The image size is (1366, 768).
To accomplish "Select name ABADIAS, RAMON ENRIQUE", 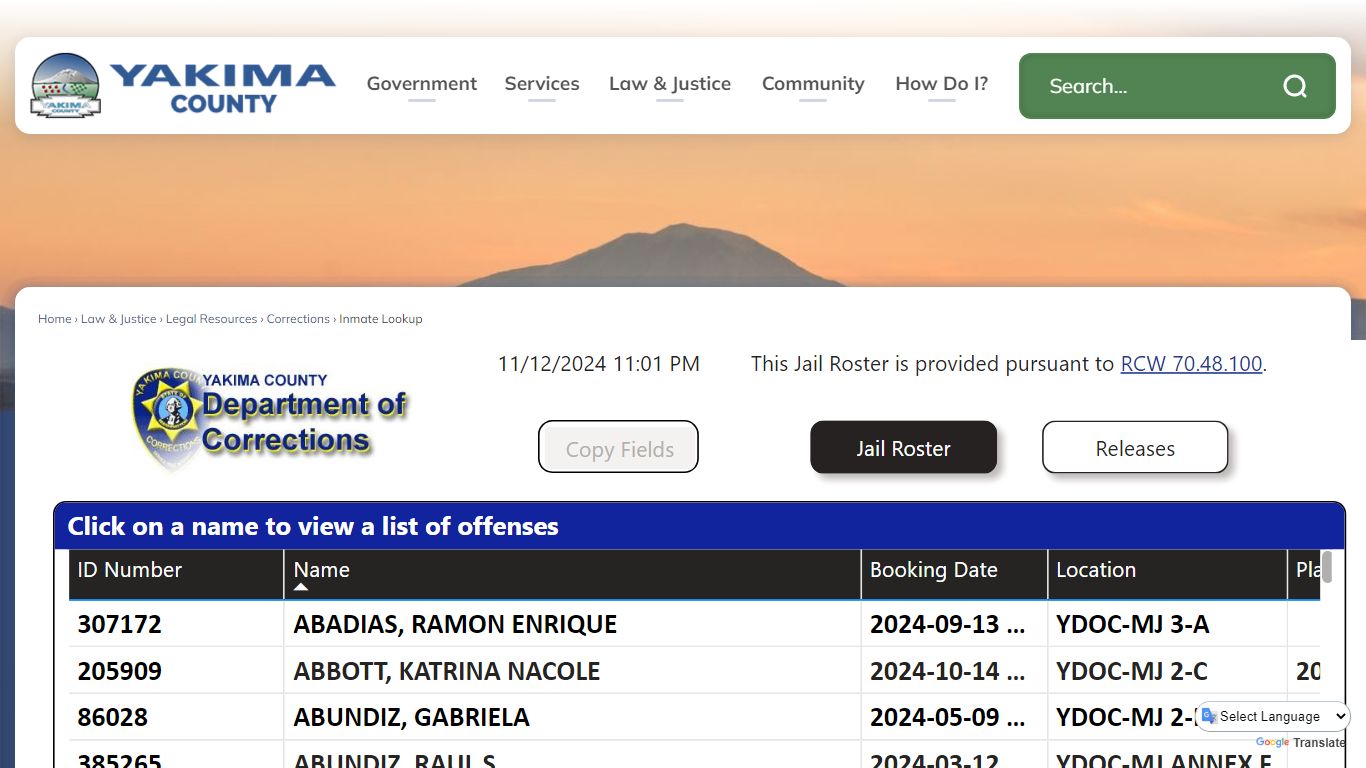I will (x=455, y=624).
